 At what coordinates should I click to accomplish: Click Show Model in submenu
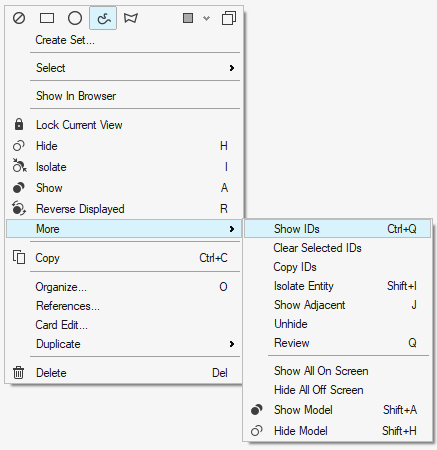[x=338, y=410]
